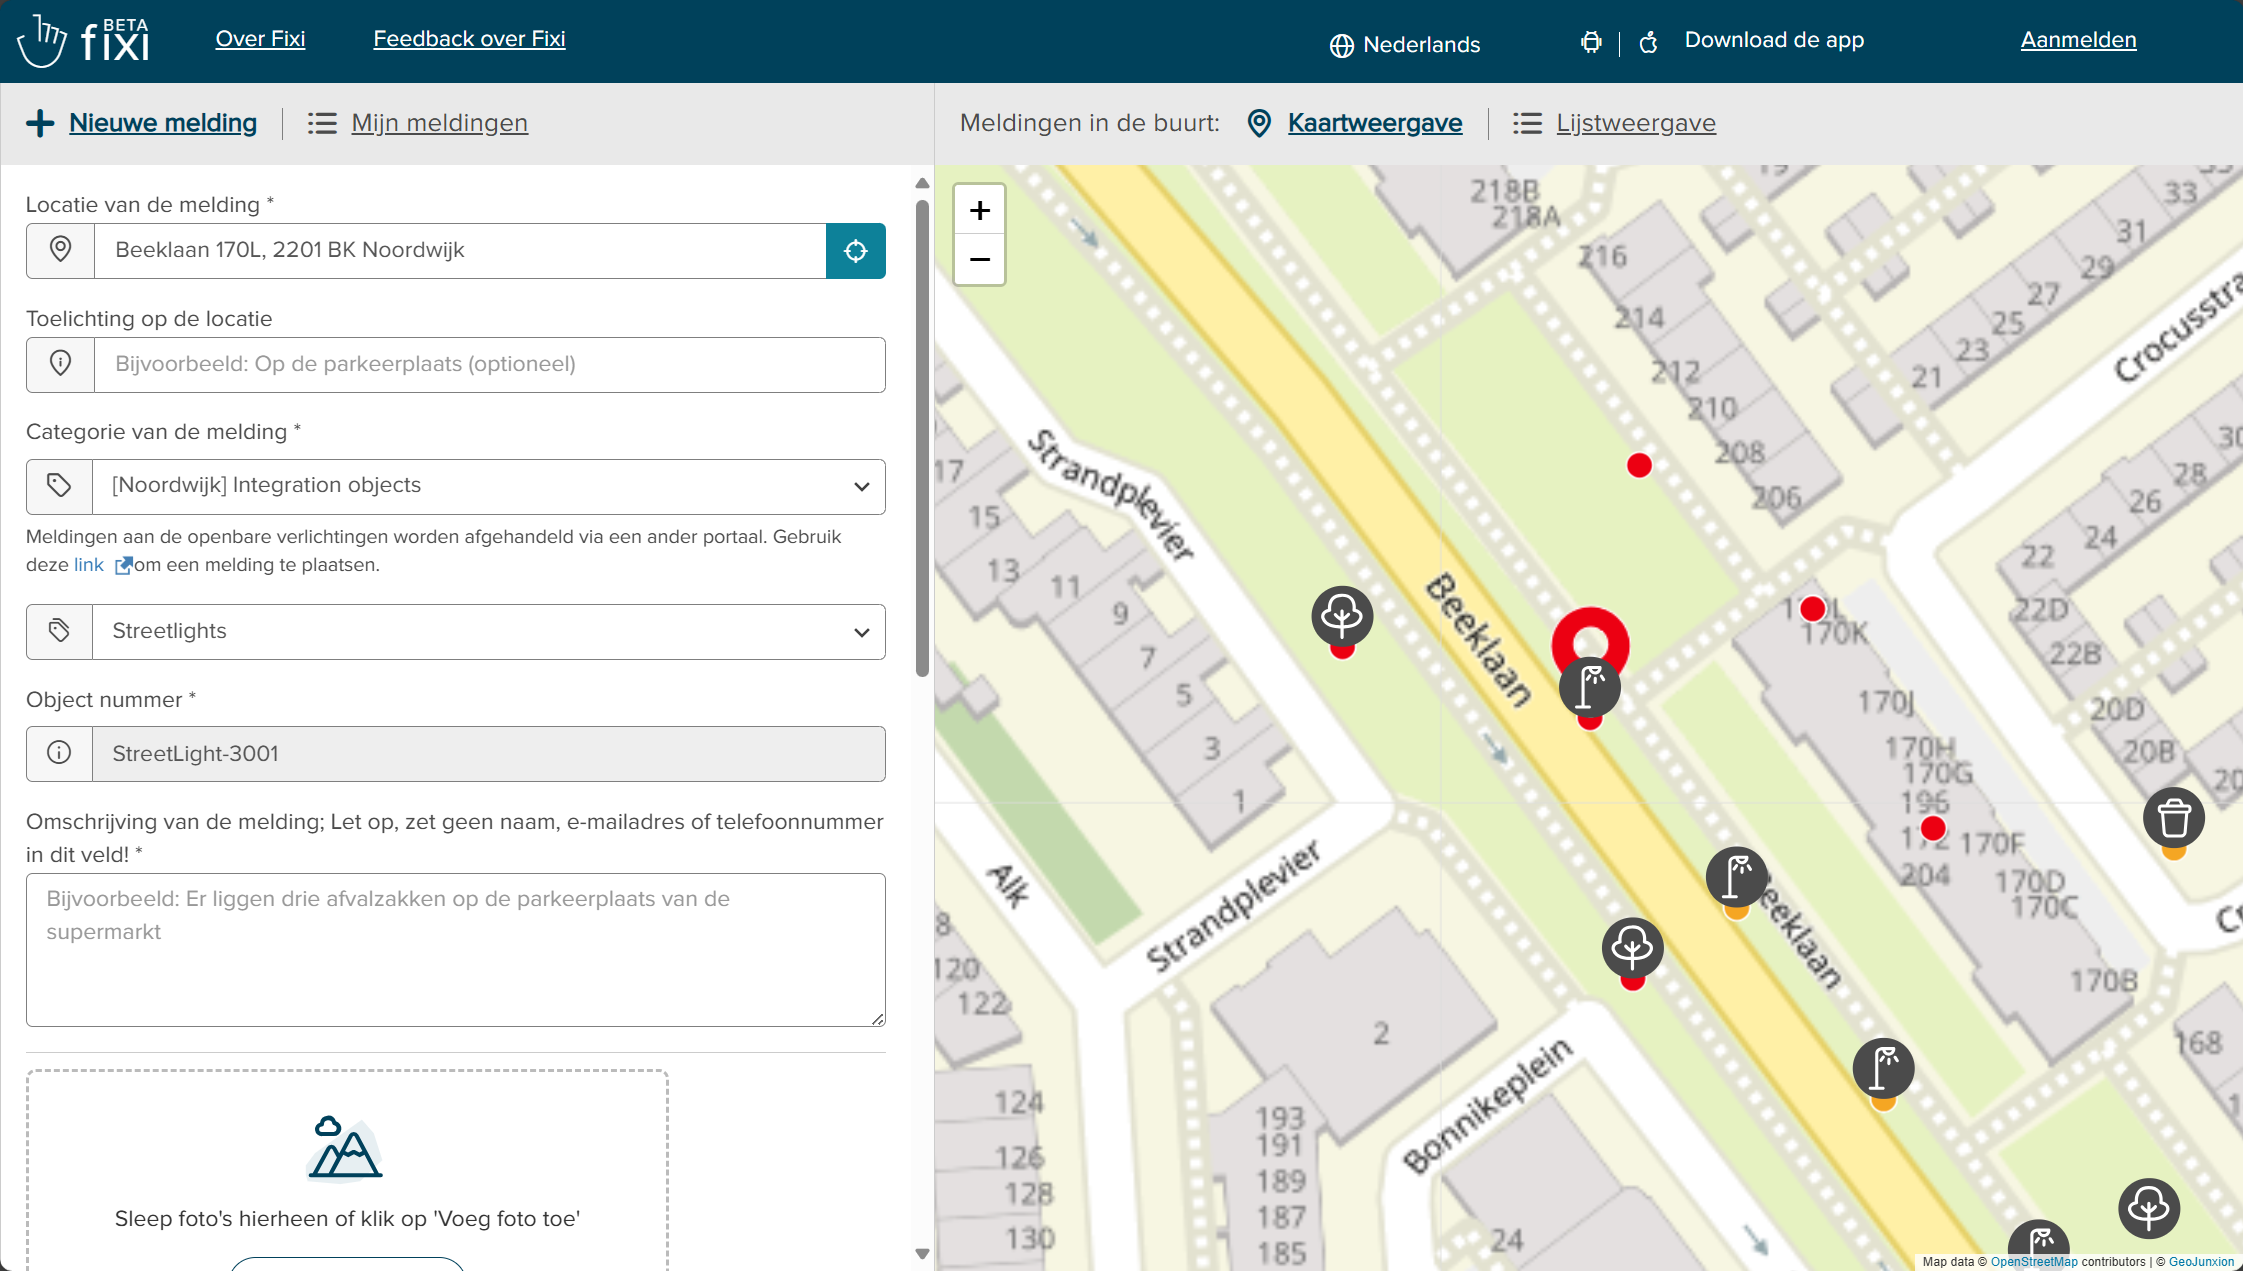
Task: Click the Apple app download icon
Action: coord(1649,42)
